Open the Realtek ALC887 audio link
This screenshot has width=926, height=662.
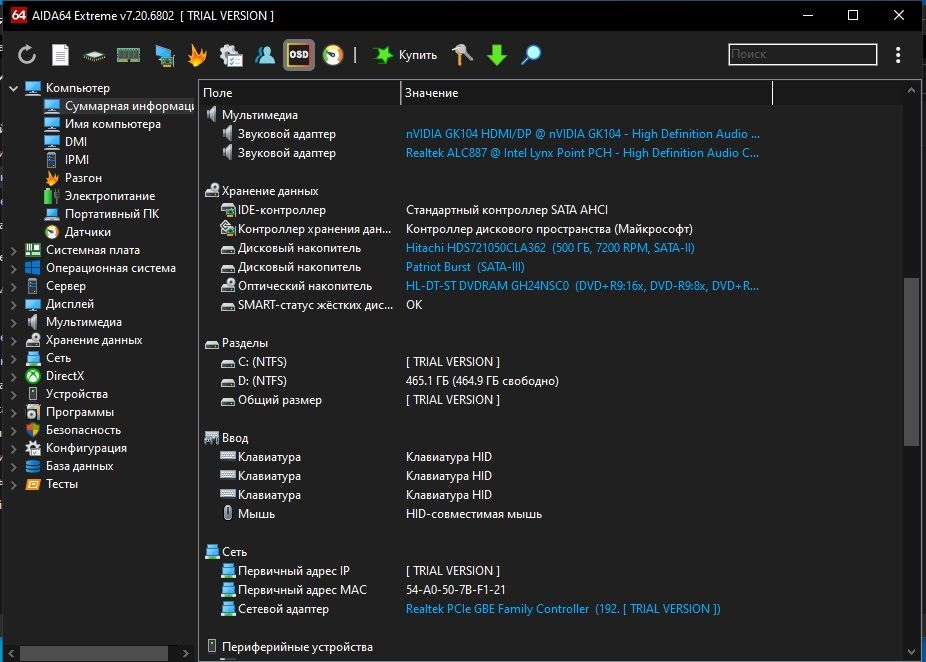(582, 153)
